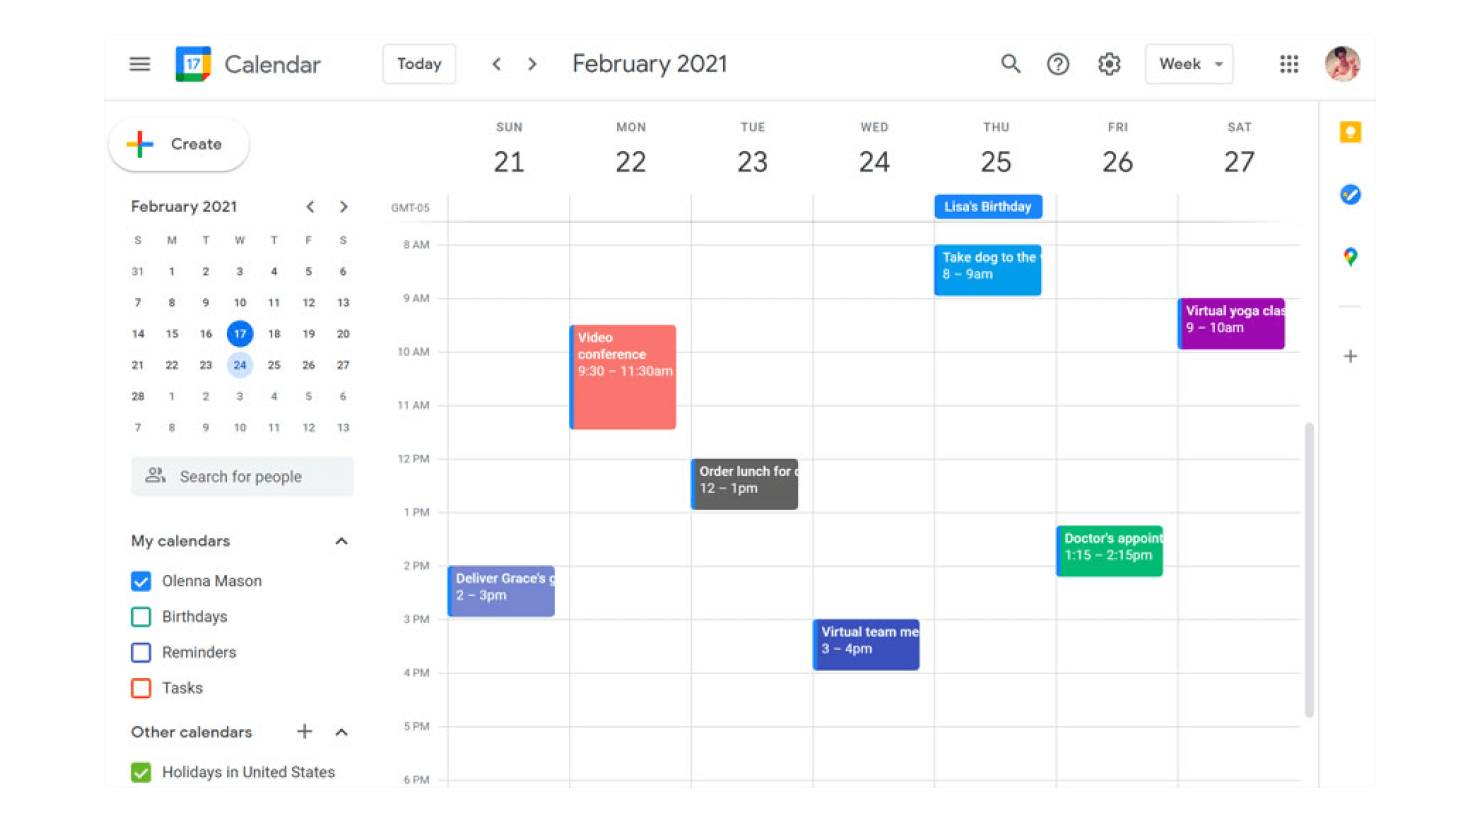Viewport: 1480px width, 824px height.
Task: Open the Order lunch event on Tuesday
Action: tap(745, 484)
